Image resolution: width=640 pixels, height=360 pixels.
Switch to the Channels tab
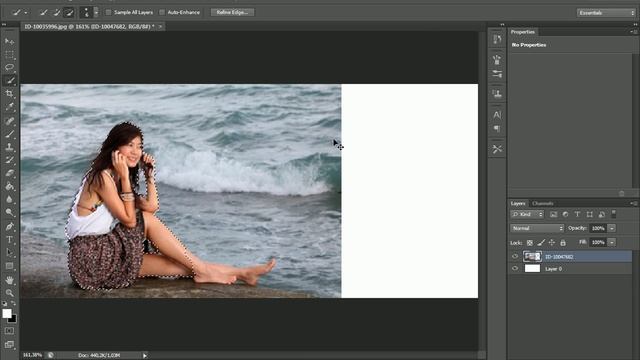tap(542, 203)
